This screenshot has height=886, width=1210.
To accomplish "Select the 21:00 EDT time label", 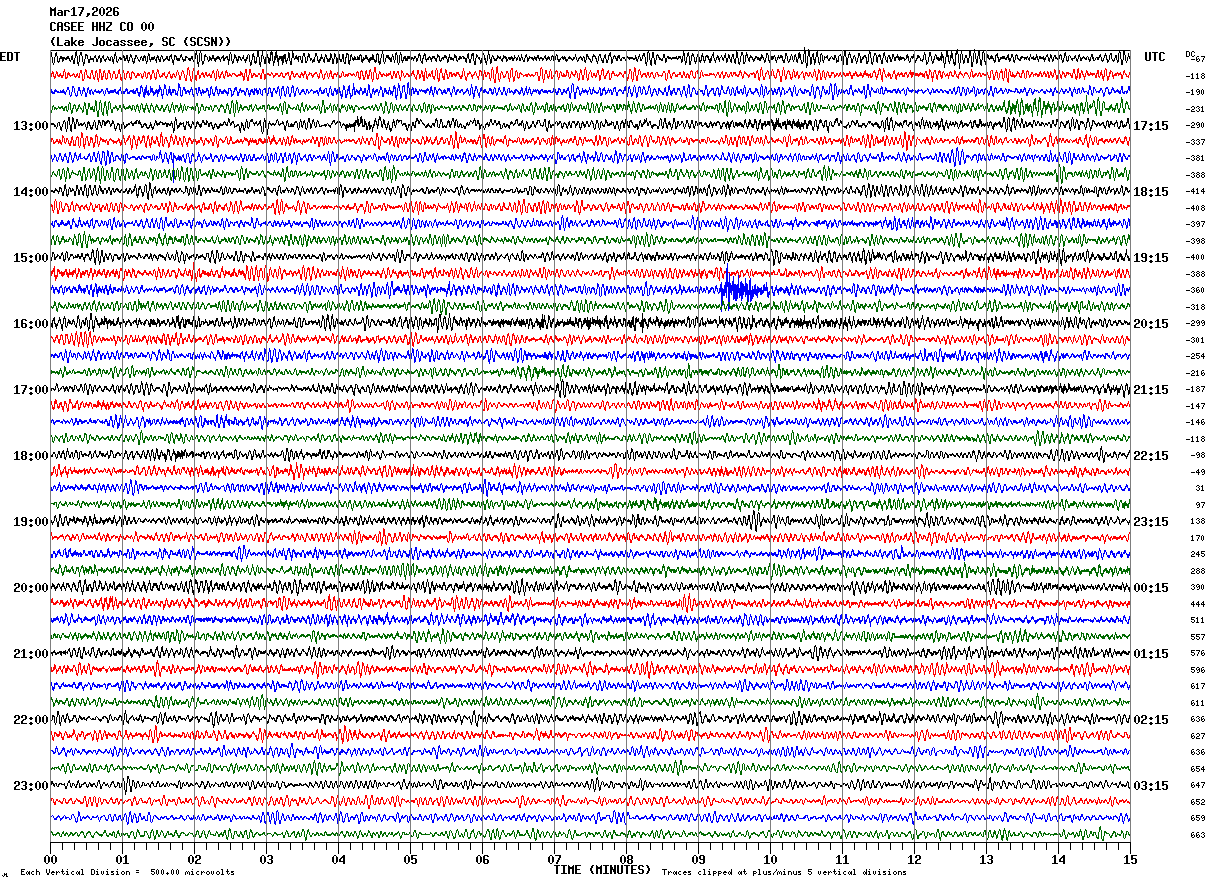I will coord(30,654).
